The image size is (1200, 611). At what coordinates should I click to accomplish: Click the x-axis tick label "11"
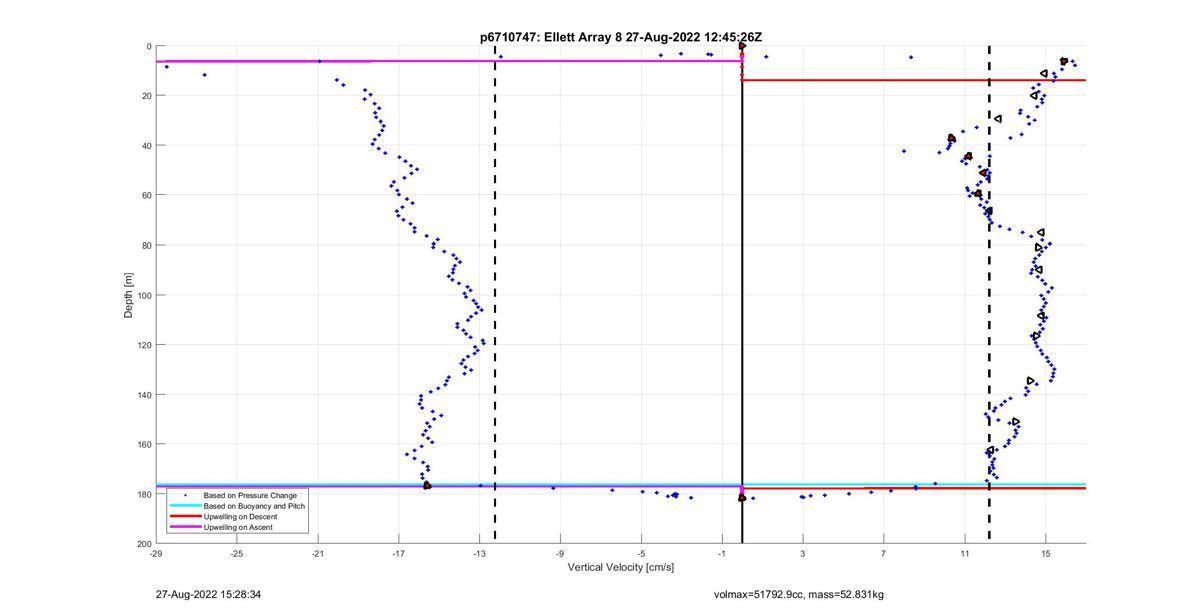coord(965,553)
